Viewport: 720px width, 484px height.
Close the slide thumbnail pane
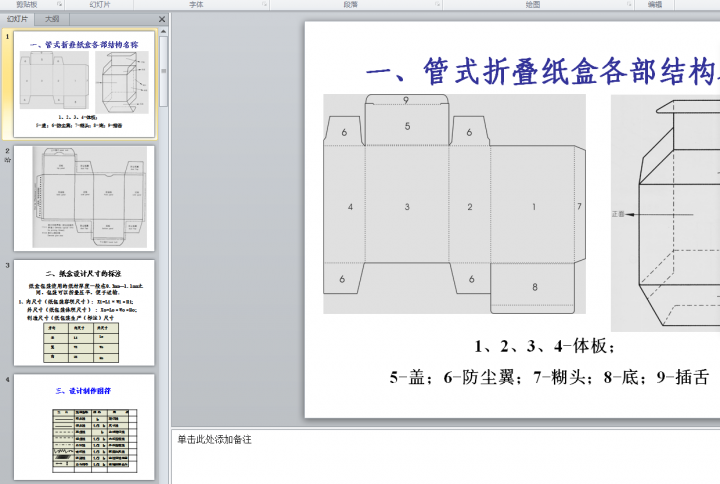(x=162, y=19)
